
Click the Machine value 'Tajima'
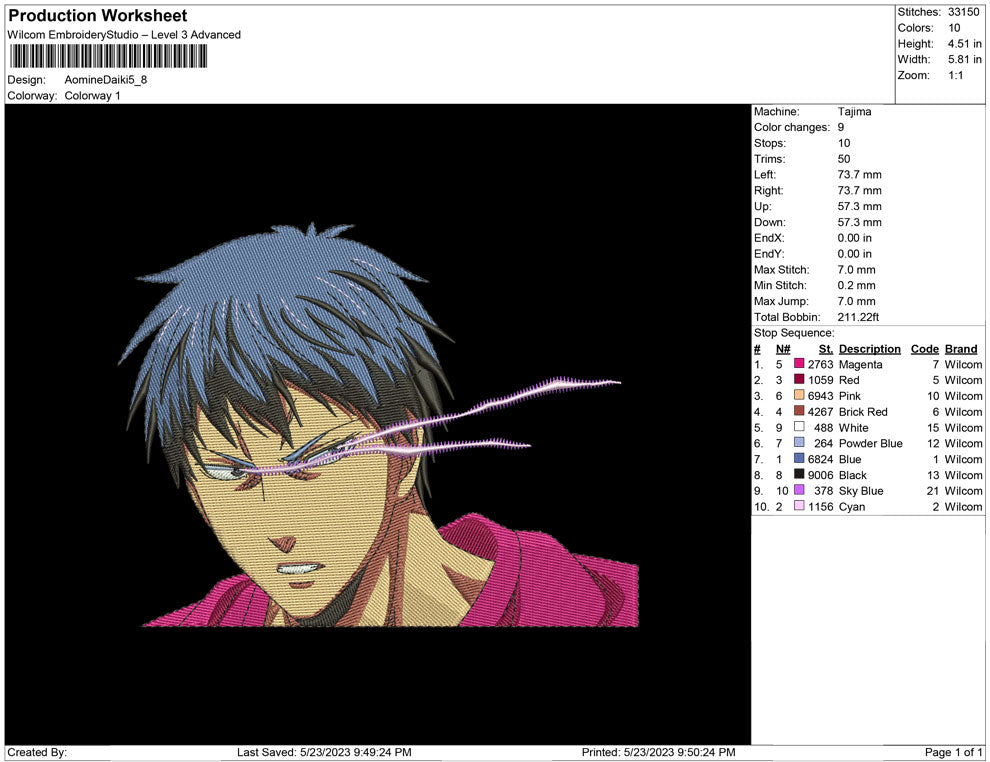point(854,112)
